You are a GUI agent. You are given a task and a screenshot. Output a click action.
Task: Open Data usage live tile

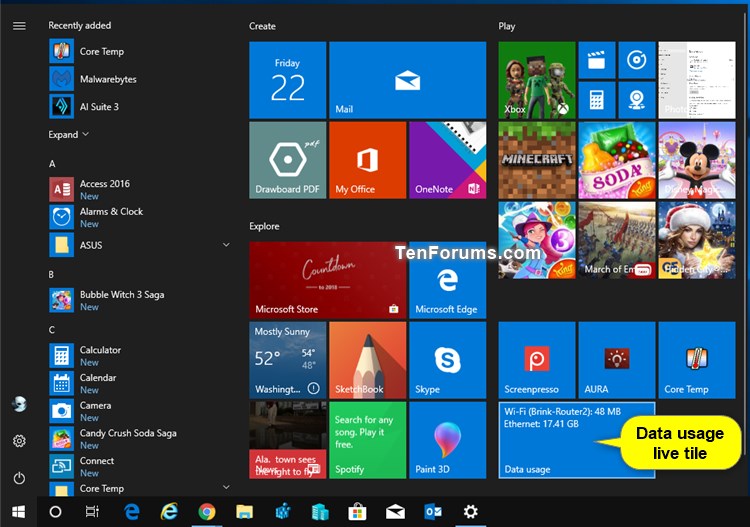[x=577, y=440]
